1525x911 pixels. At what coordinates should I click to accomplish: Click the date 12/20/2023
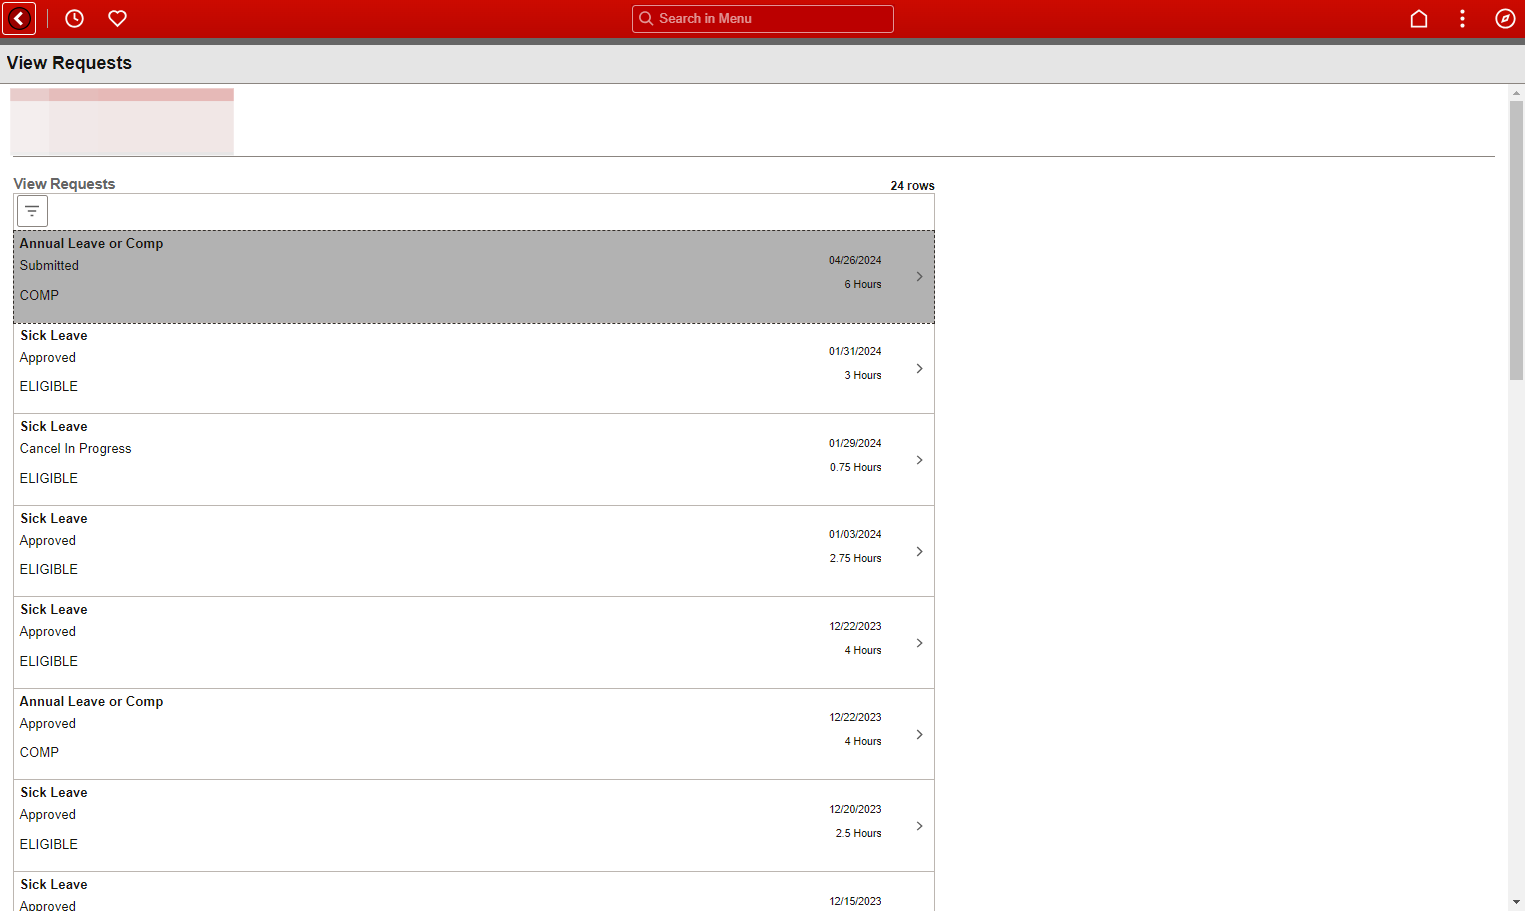click(855, 809)
